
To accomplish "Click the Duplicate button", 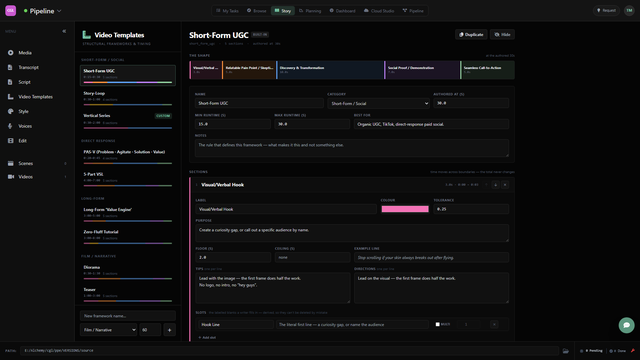I will pos(471,35).
